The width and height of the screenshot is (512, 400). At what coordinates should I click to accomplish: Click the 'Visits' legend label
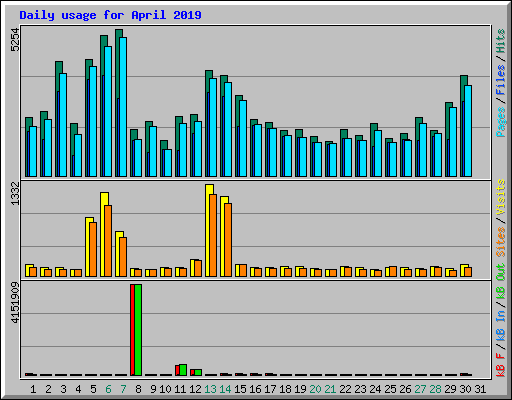click(500, 197)
